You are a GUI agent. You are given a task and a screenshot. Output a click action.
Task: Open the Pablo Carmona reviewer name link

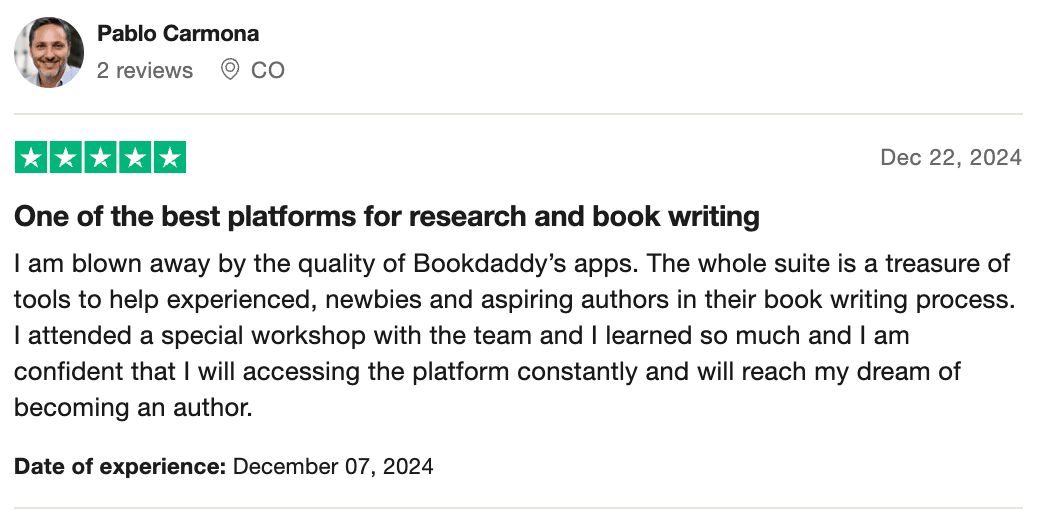(178, 33)
